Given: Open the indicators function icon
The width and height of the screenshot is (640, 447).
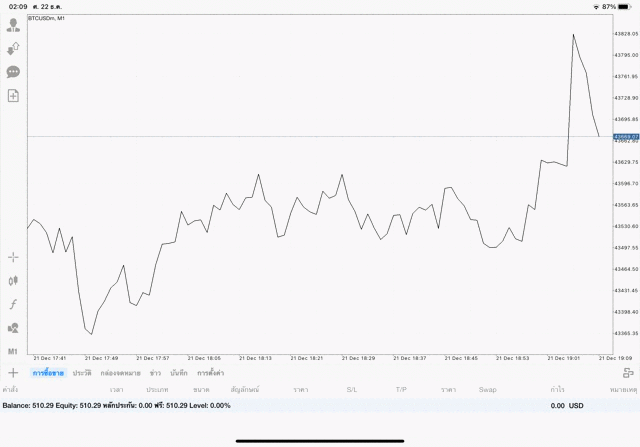Looking at the screenshot, I should pyautogui.click(x=14, y=304).
